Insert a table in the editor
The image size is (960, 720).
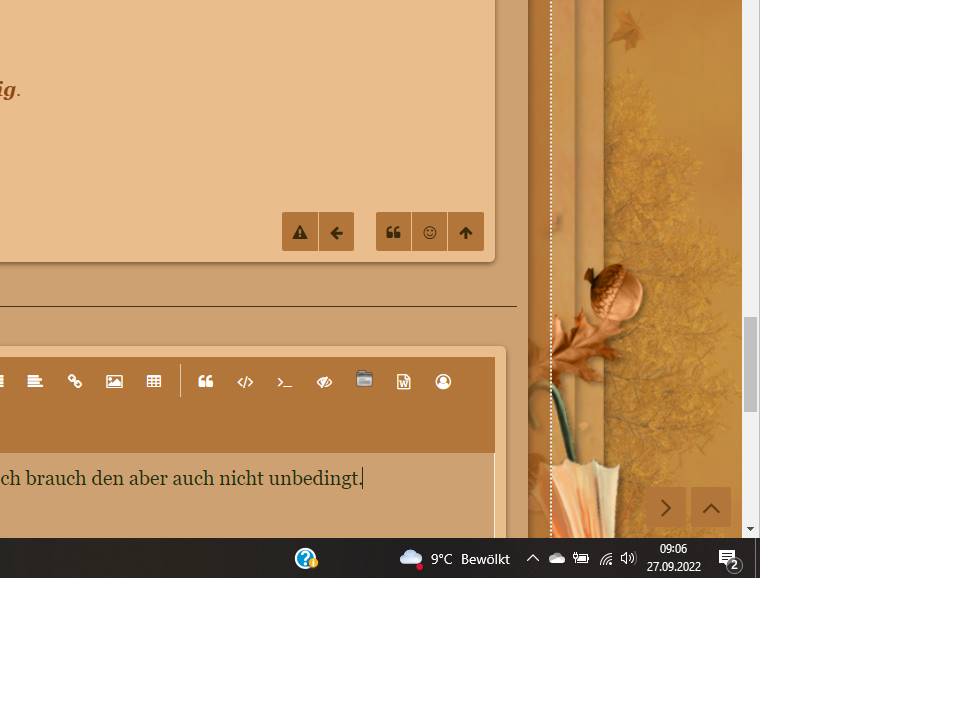click(154, 381)
